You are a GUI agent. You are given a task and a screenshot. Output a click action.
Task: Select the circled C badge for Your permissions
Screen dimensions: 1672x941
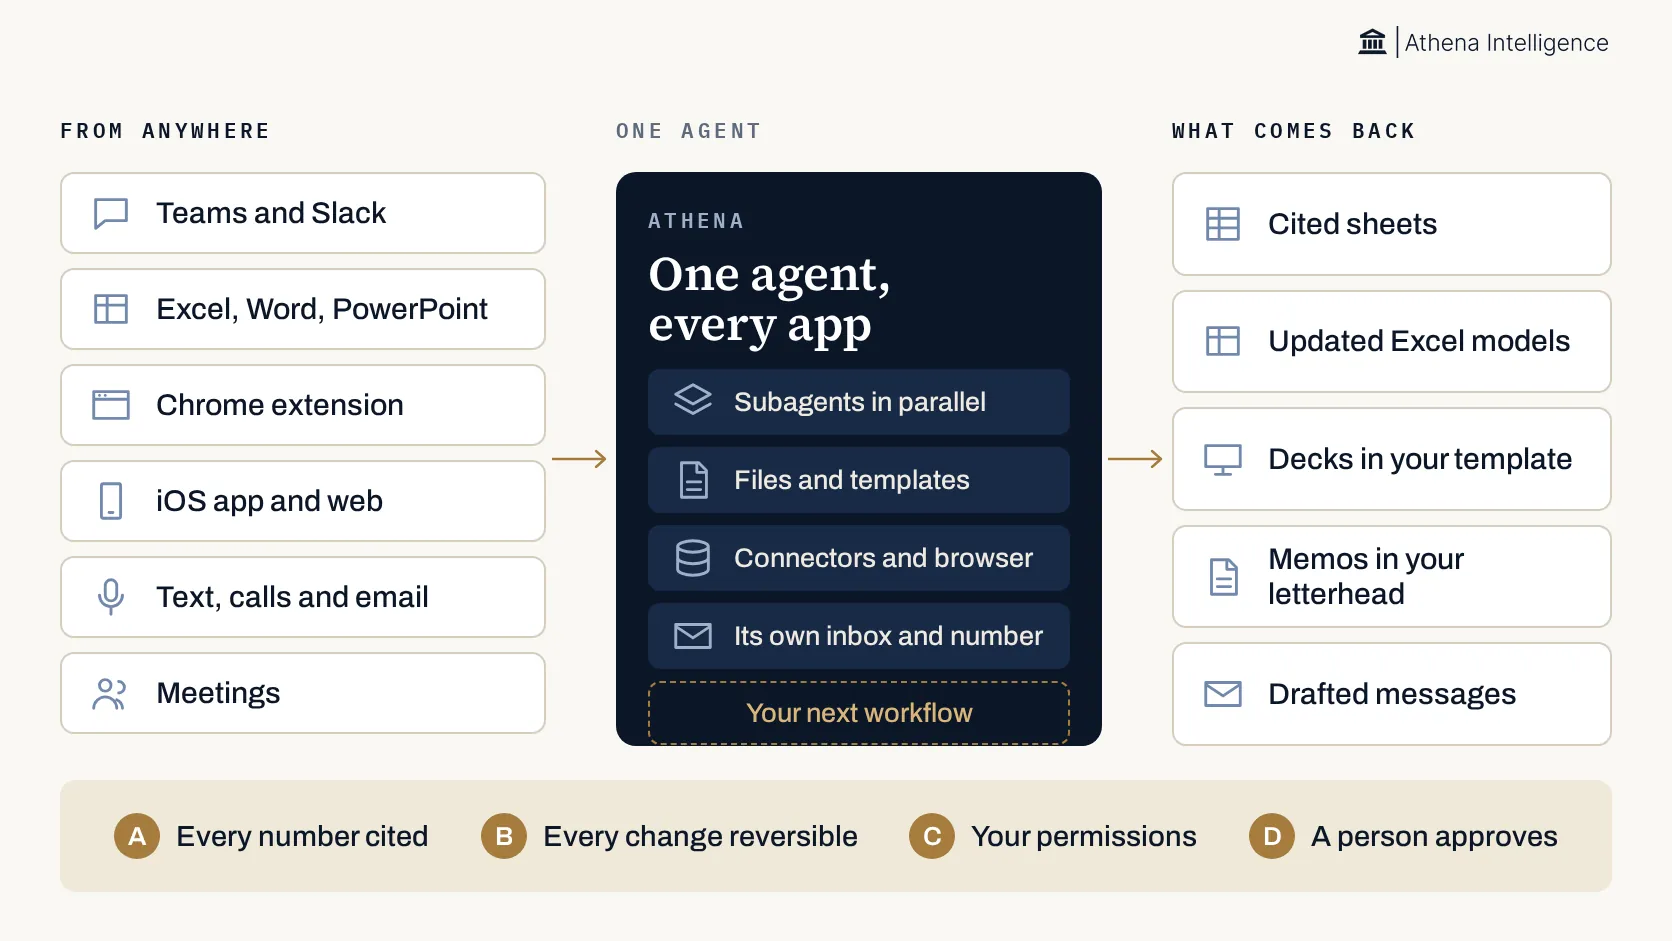[x=932, y=836]
